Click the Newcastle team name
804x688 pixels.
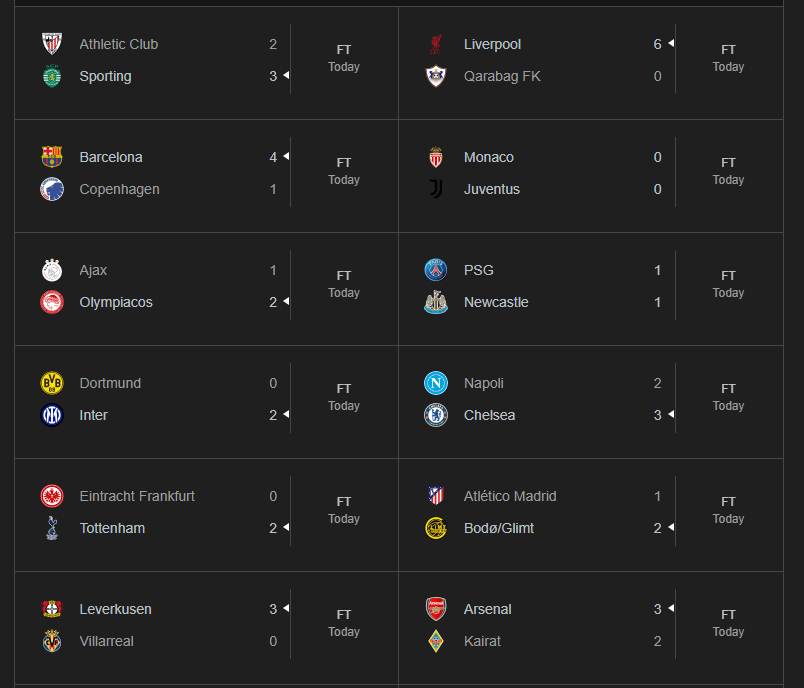point(496,302)
